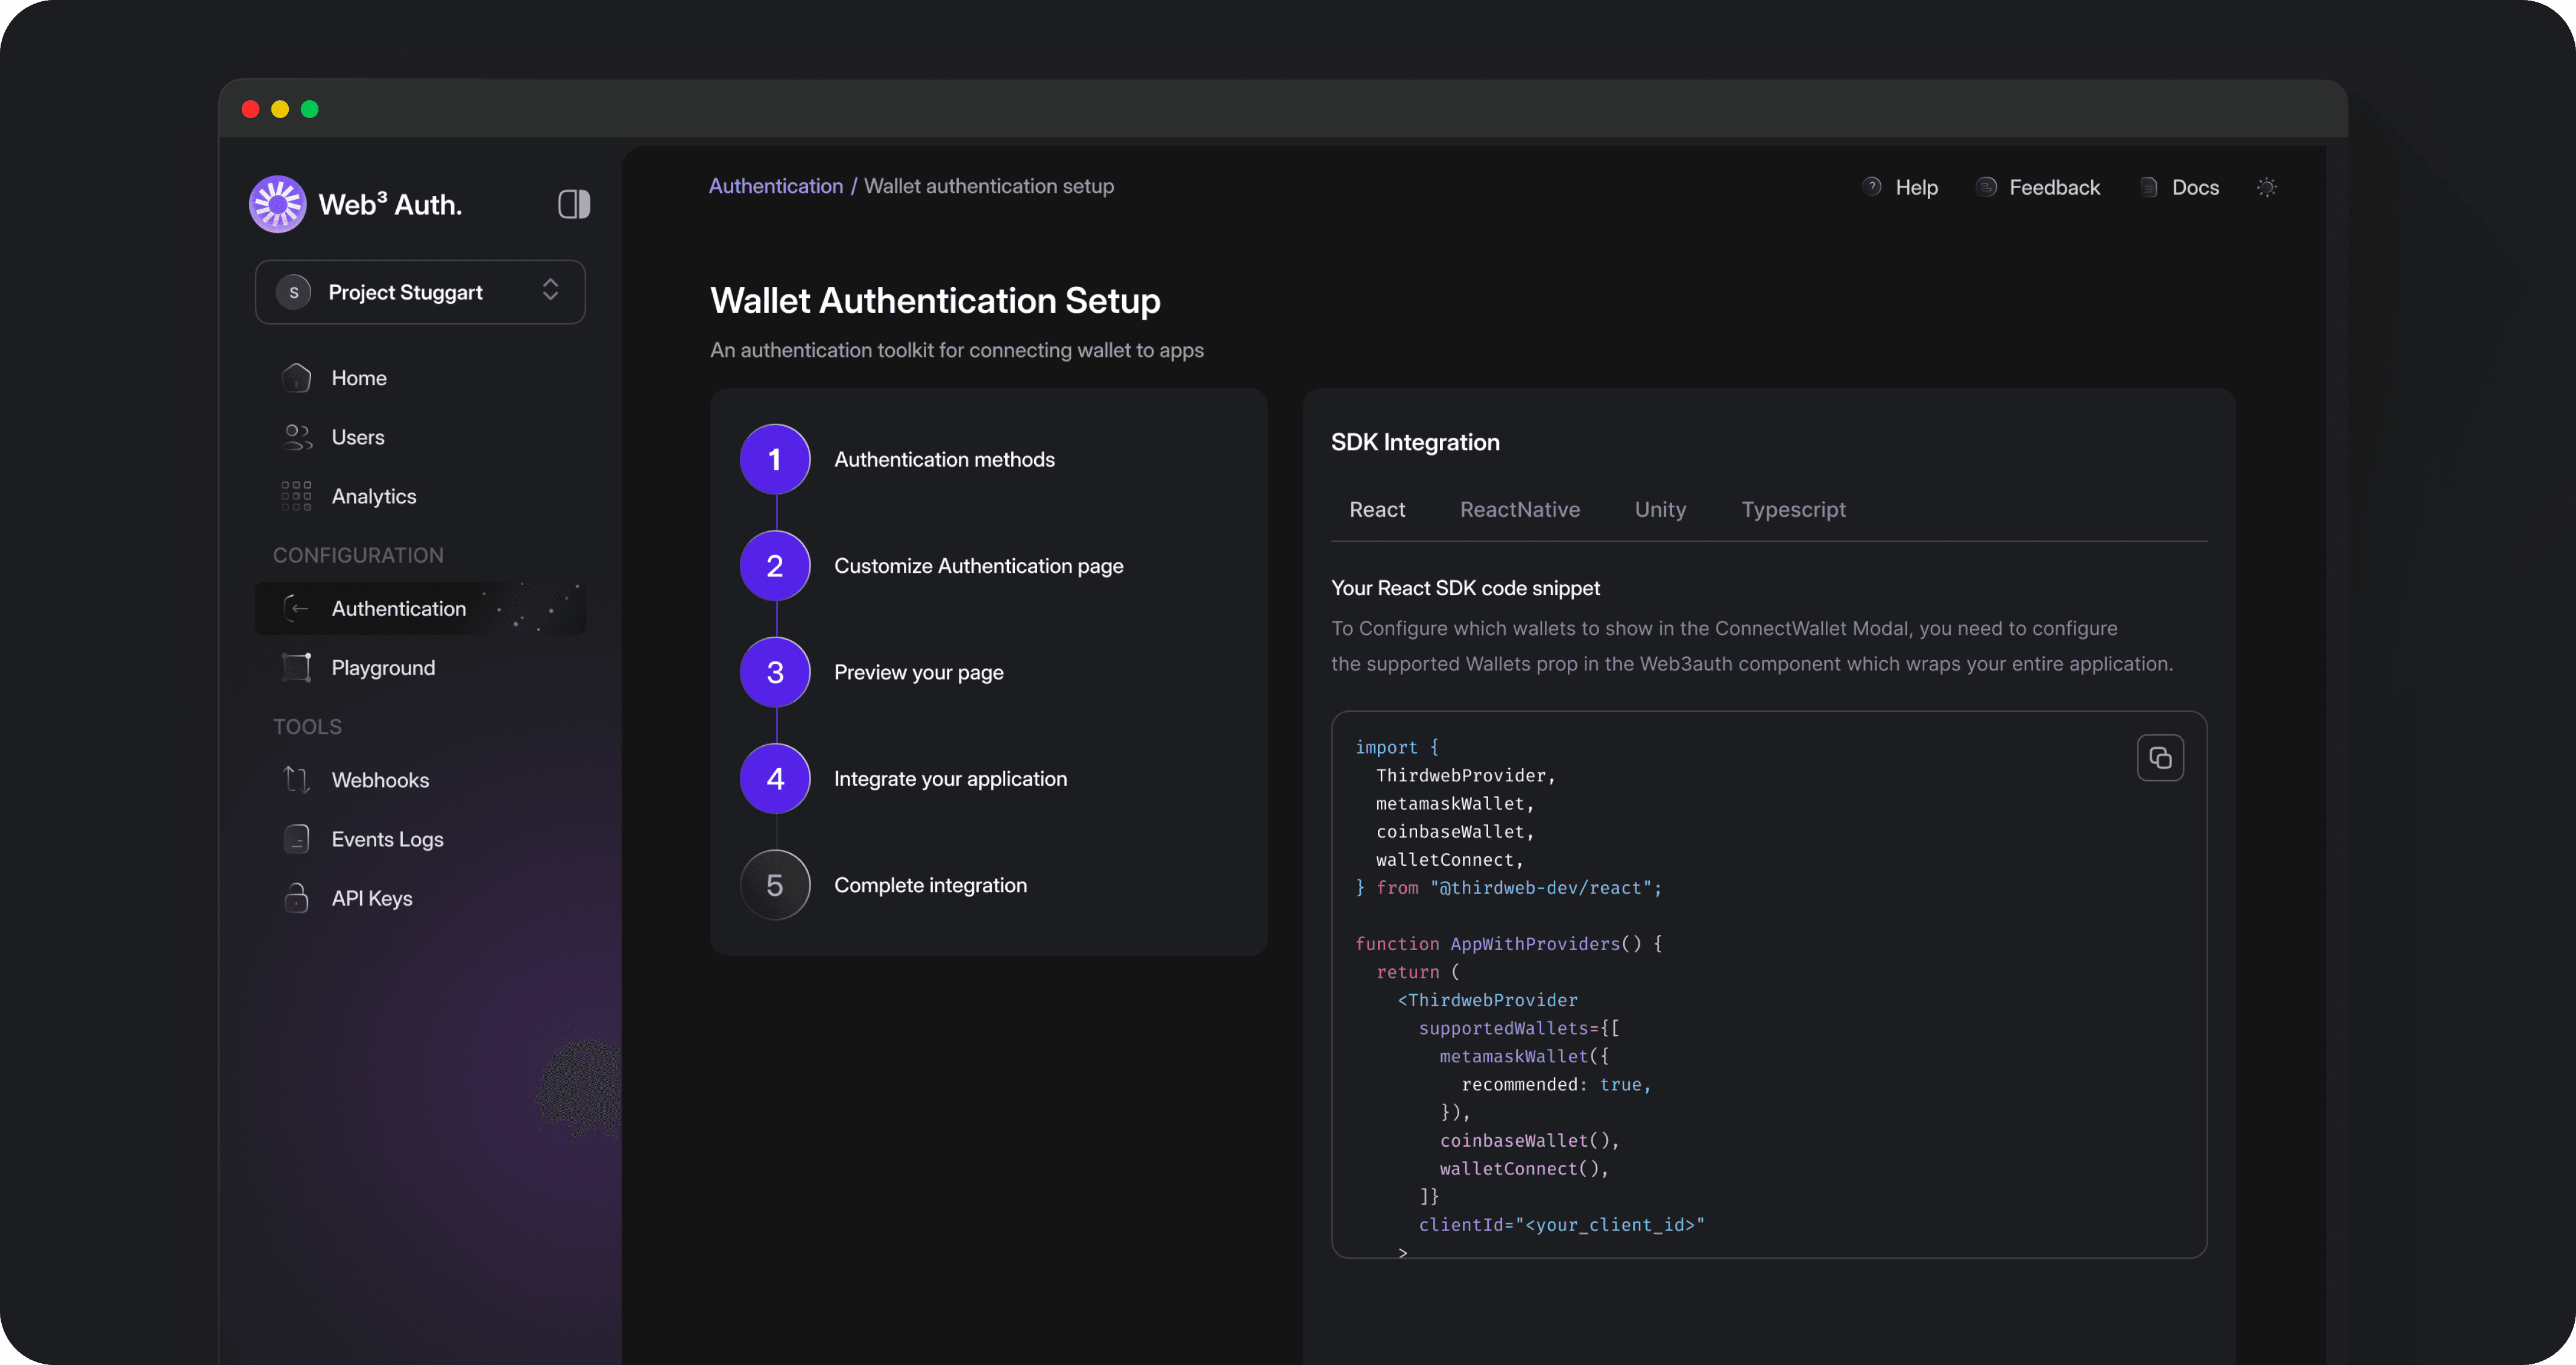Click the Webhooks icon

(296, 779)
